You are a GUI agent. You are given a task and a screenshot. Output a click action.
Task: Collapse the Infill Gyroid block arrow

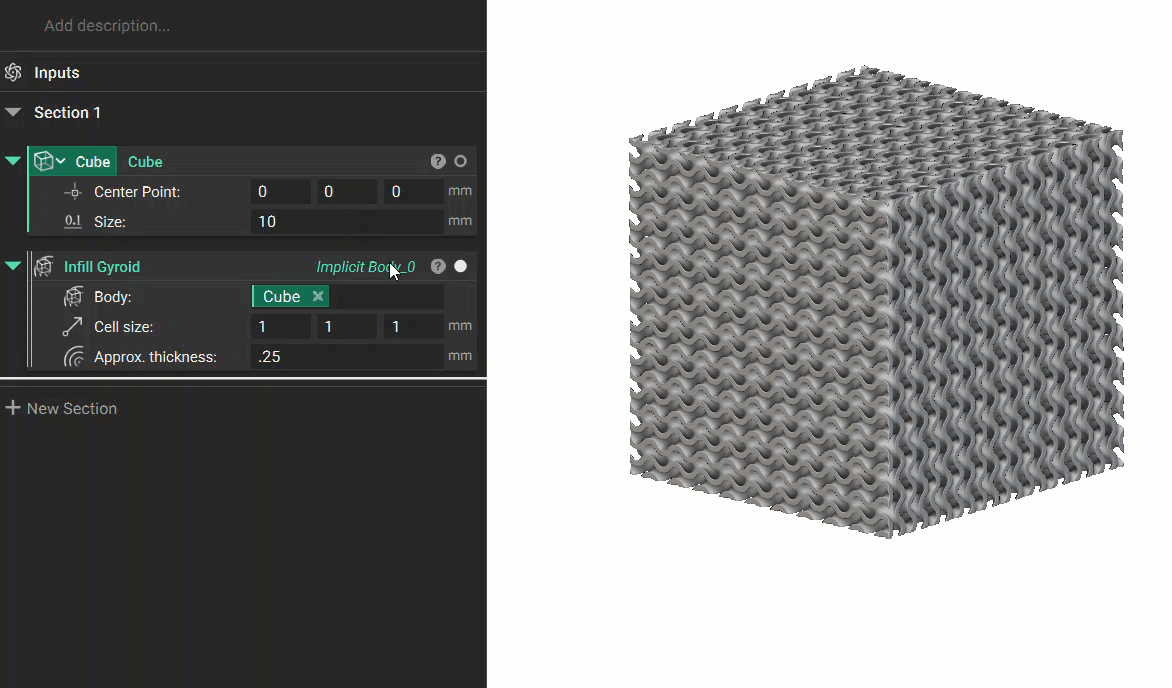(x=13, y=265)
